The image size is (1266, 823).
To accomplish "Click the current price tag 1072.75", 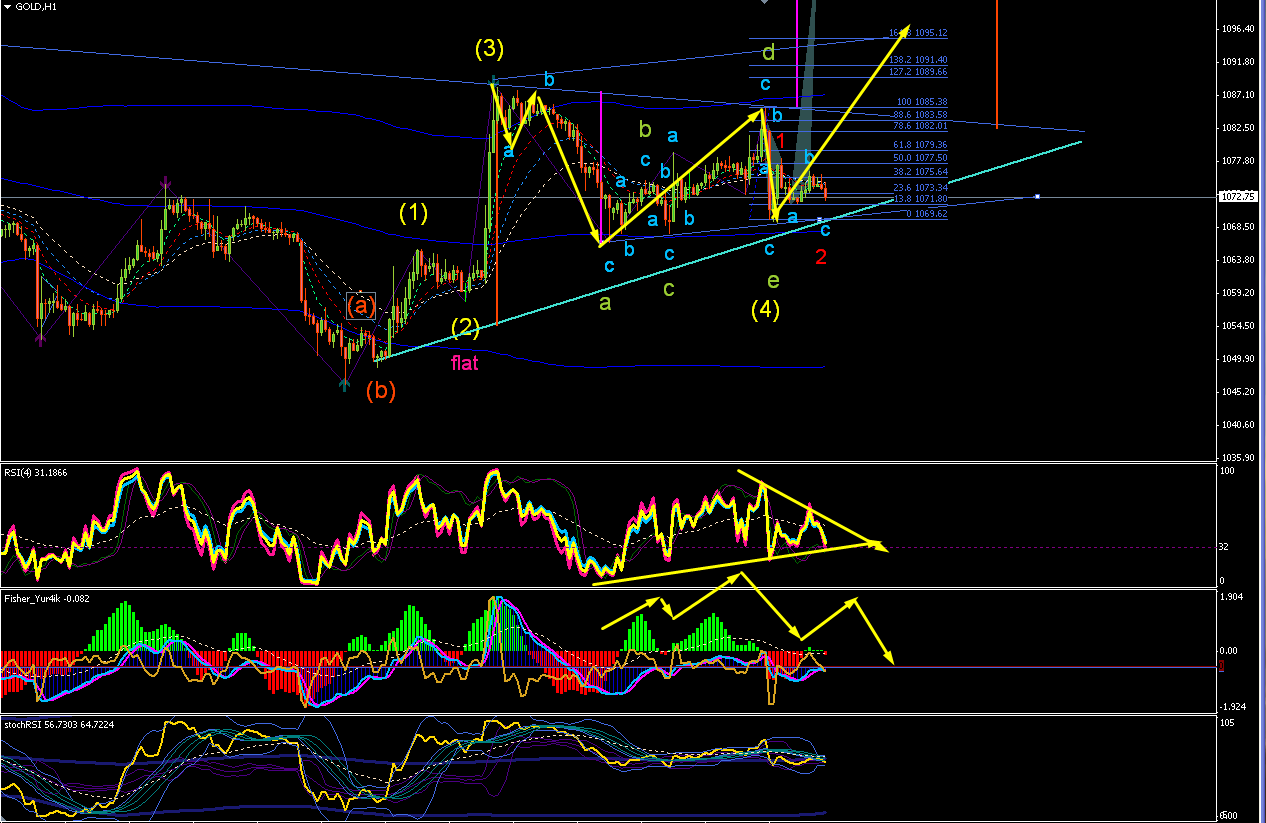I will point(1237,197).
